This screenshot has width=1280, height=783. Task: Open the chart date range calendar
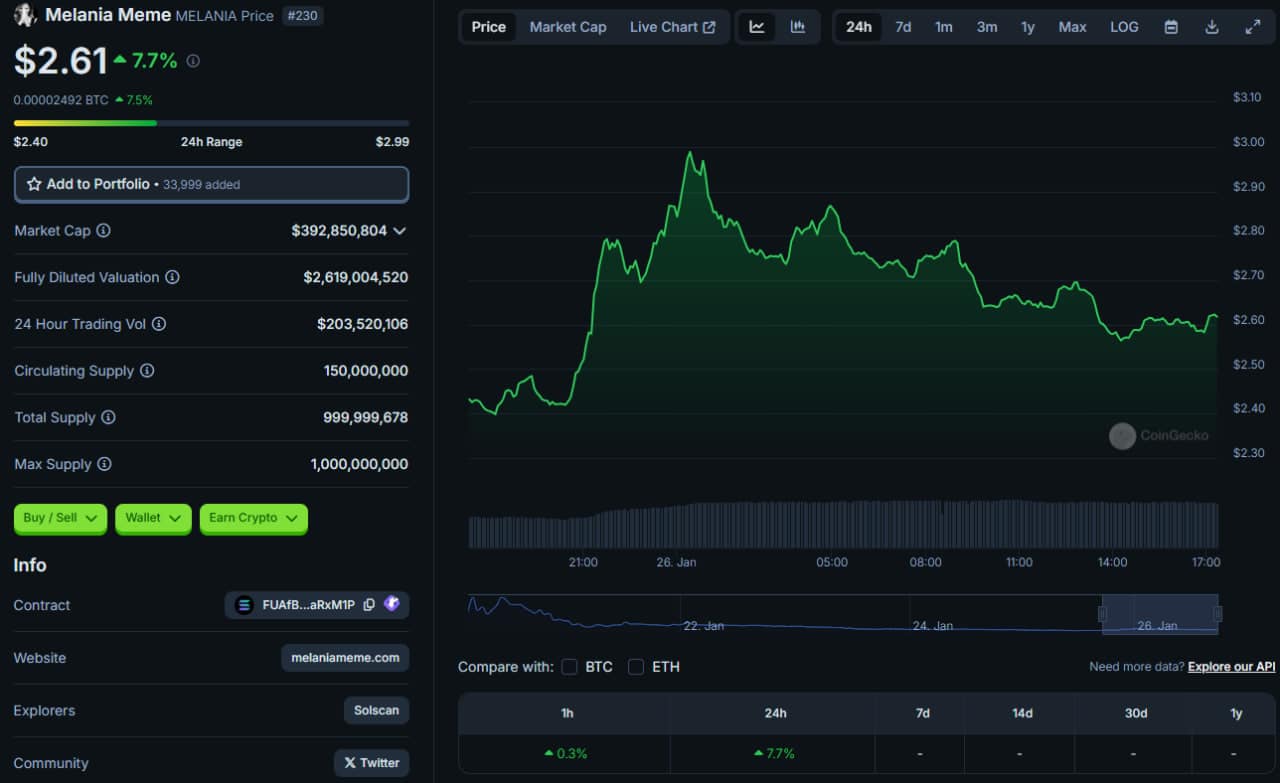point(1171,27)
